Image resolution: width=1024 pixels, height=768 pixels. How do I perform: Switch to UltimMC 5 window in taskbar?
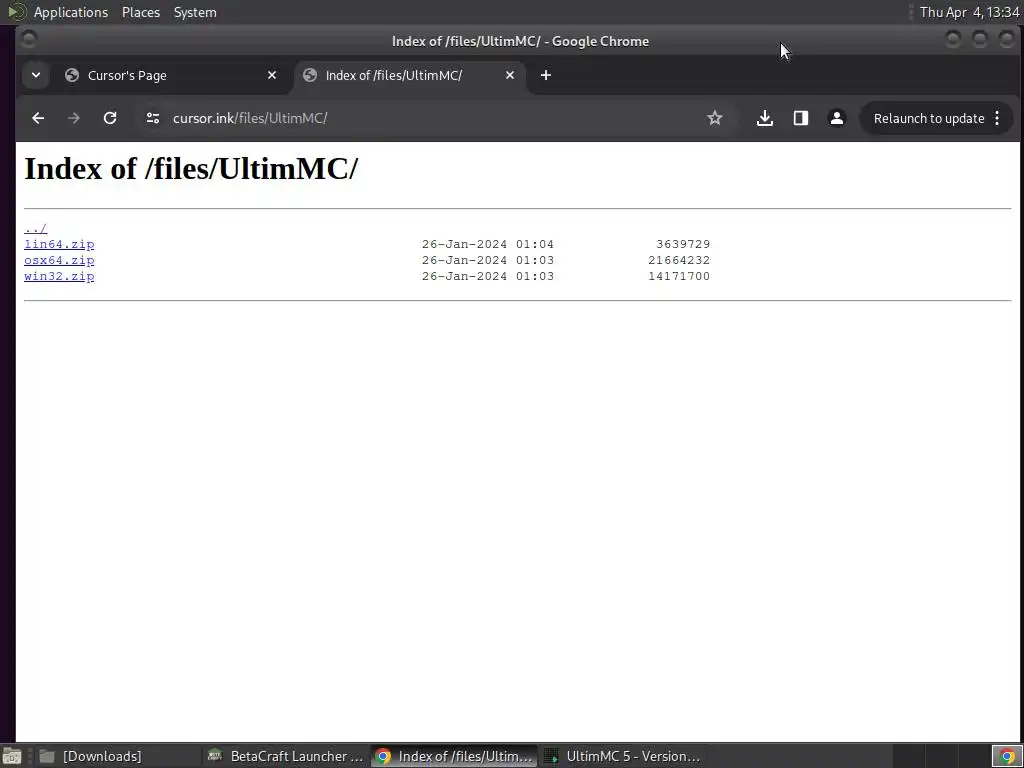[622, 756]
